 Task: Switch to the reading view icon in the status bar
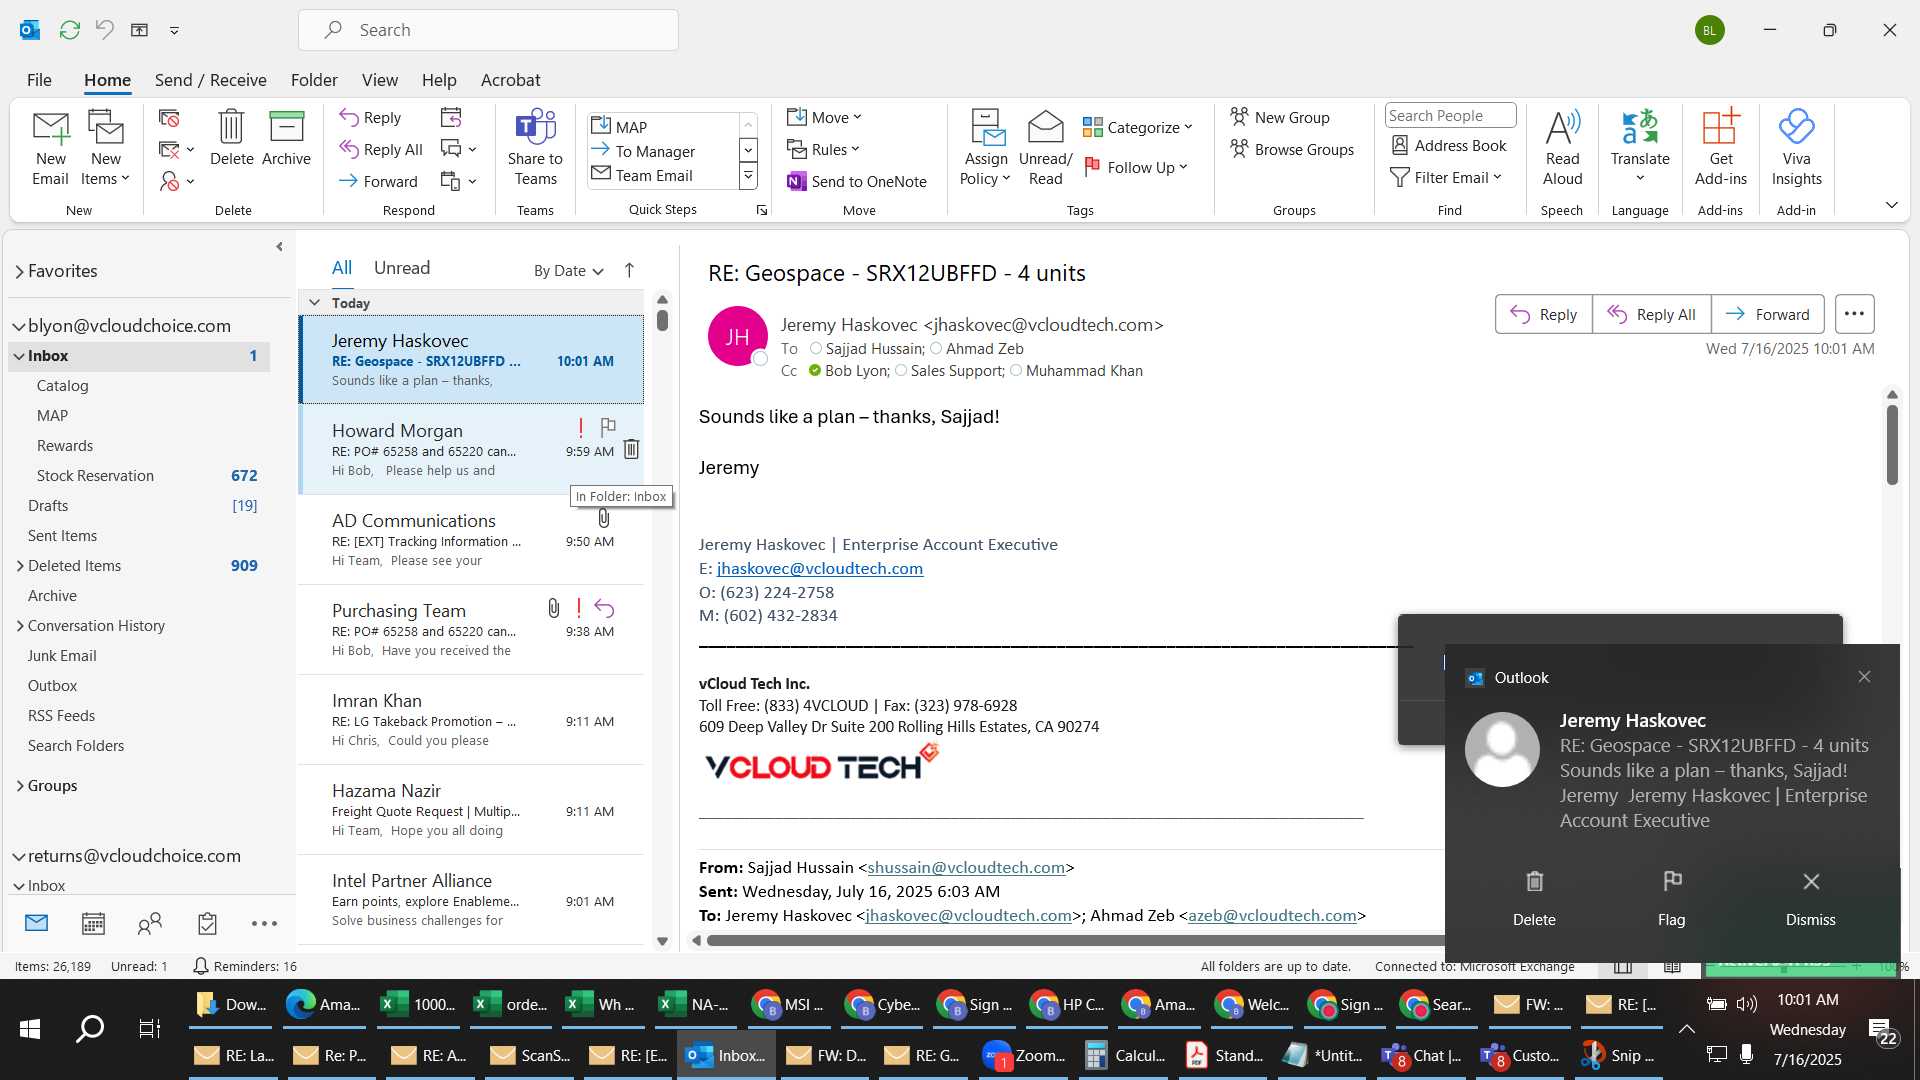coord(1672,966)
